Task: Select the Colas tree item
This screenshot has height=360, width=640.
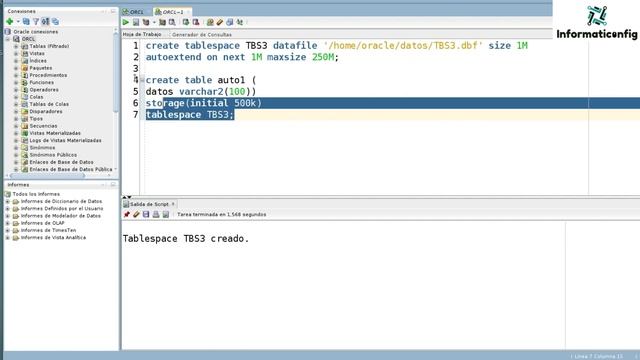Action: pos(36,97)
